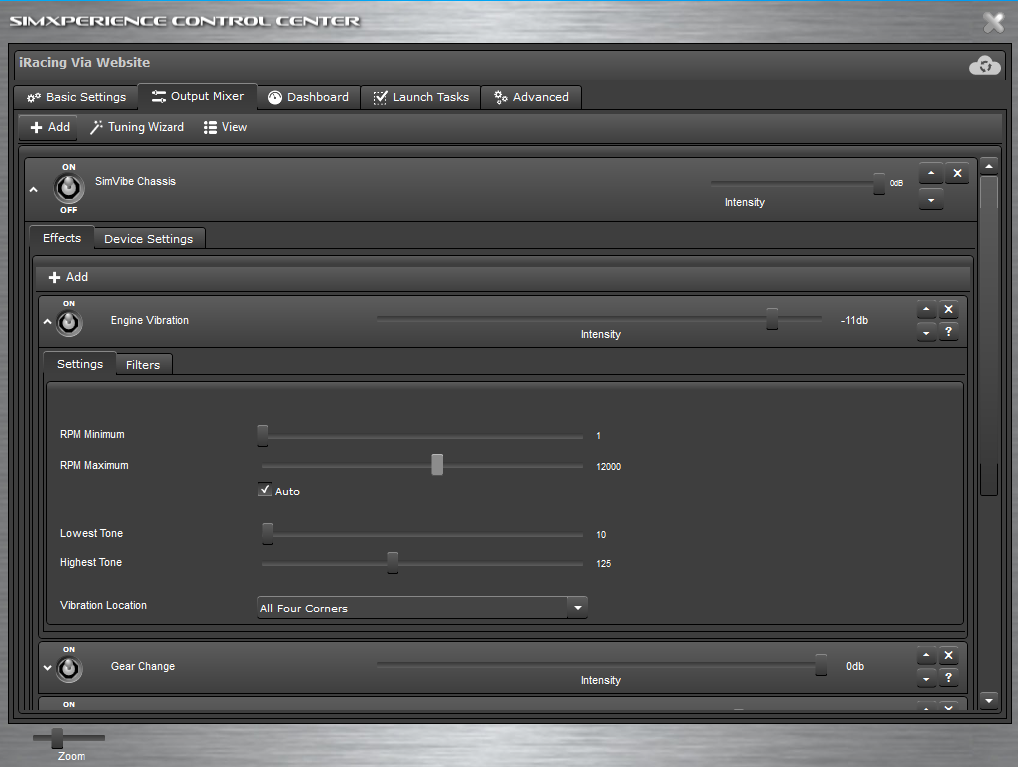This screenshot has width=1018, height=767.
Task: Click the scroll down arrow
Action: pos(988,700)
